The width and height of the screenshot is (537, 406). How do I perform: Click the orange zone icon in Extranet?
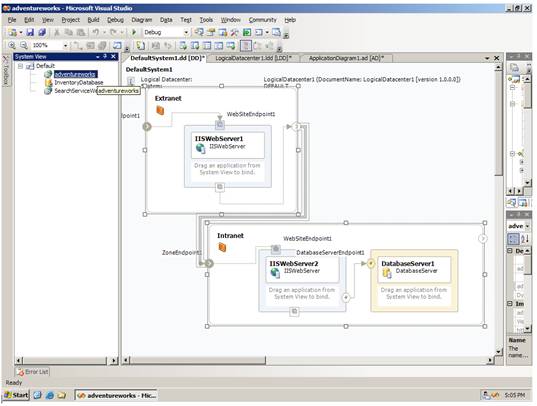pos(160,110)
